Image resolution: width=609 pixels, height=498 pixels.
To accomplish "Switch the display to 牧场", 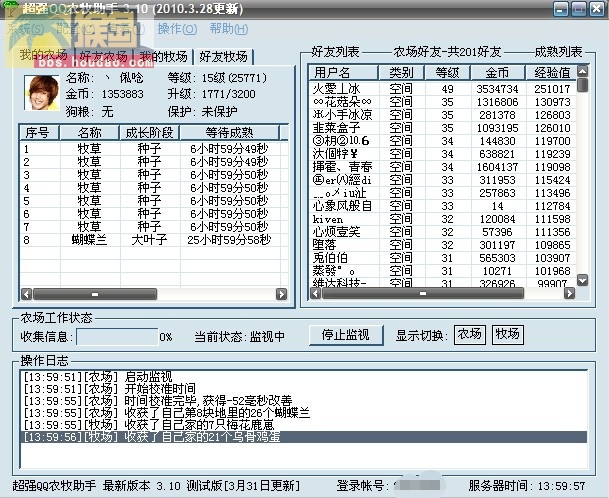I will click(x=508, y=334).
